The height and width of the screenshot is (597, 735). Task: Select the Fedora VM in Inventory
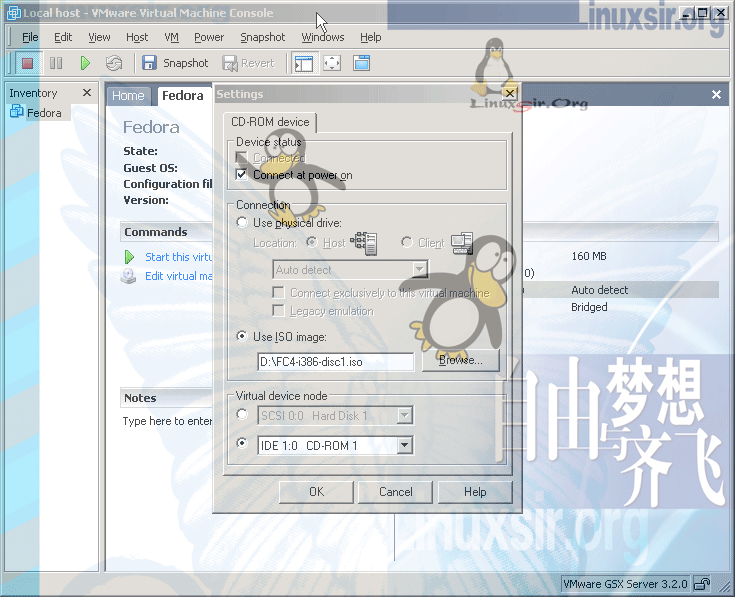(36, 112)
